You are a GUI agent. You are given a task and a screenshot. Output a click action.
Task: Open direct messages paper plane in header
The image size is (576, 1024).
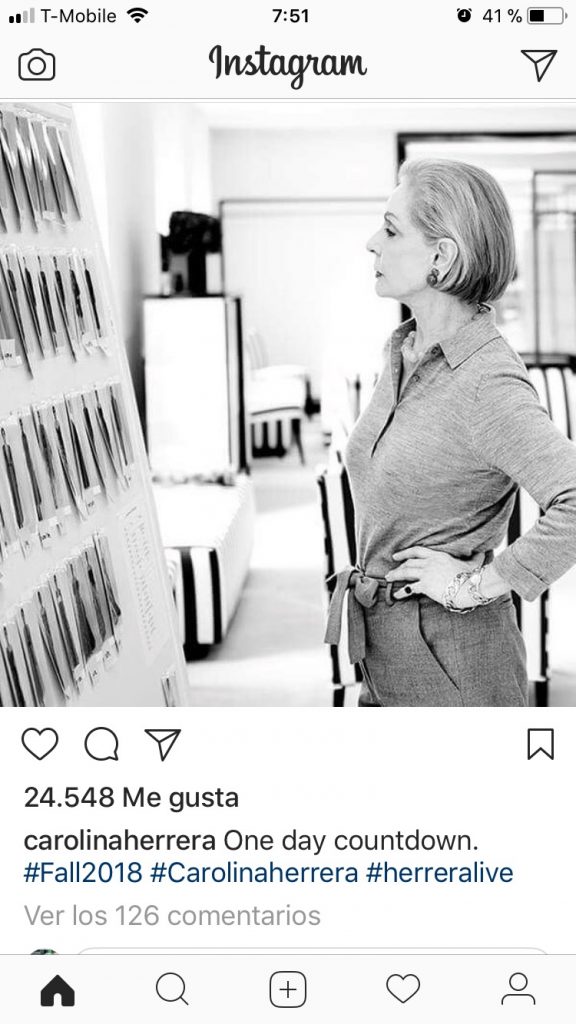pos(539,65)
